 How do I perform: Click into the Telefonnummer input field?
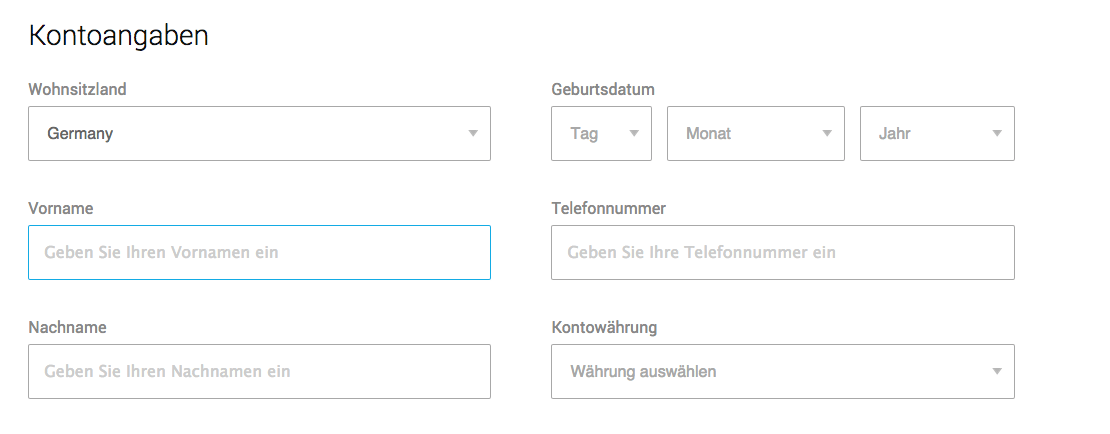(783, 252)
